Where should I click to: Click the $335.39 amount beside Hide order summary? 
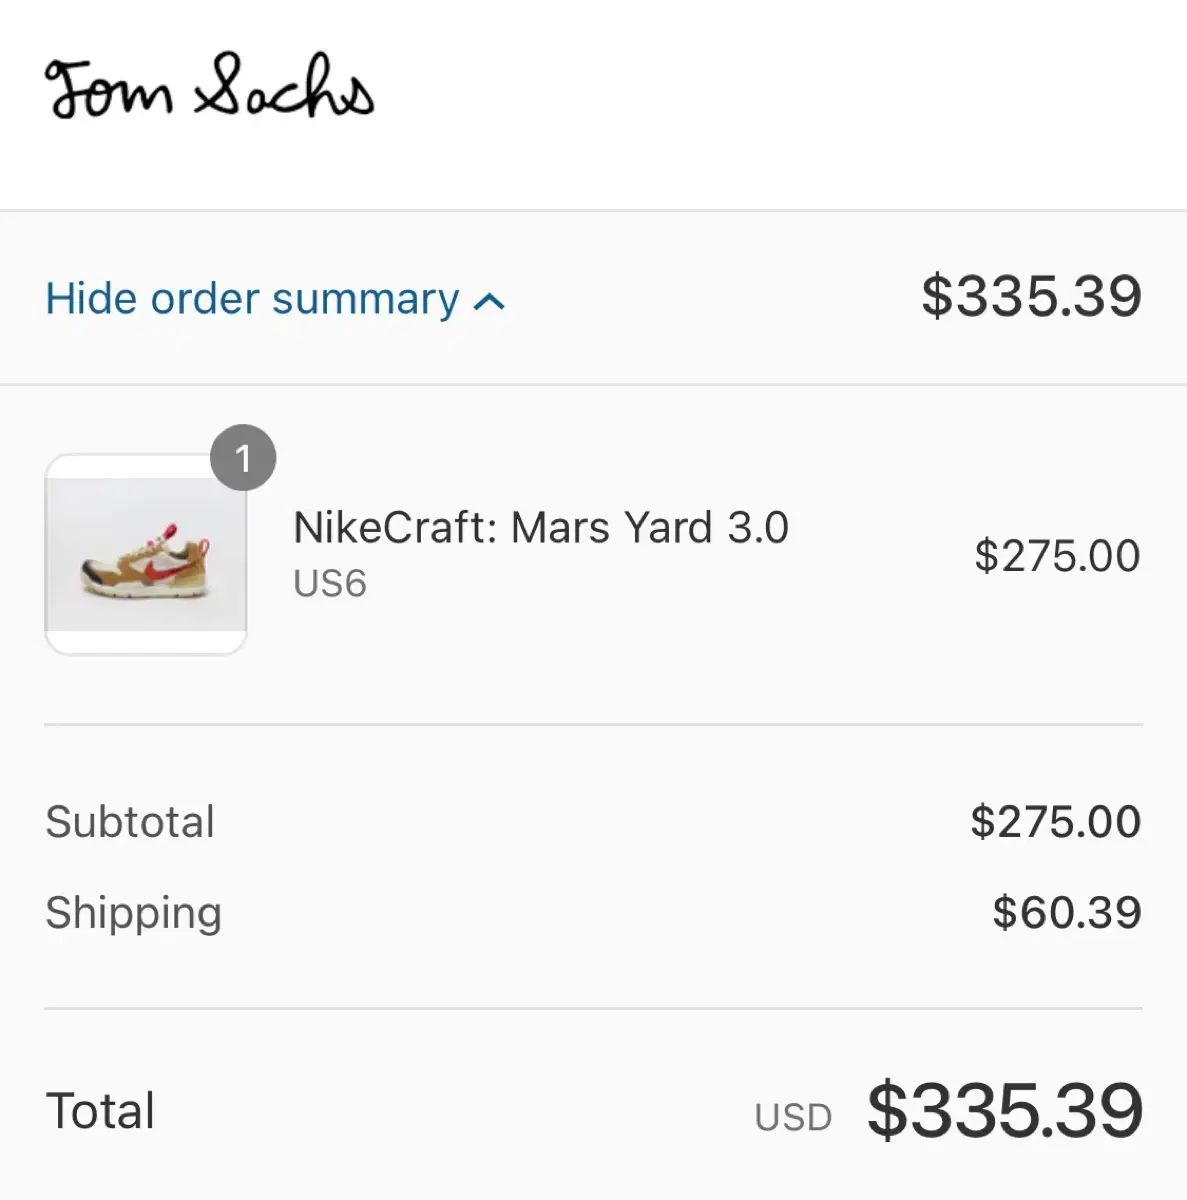click(x=1030, y=297)
